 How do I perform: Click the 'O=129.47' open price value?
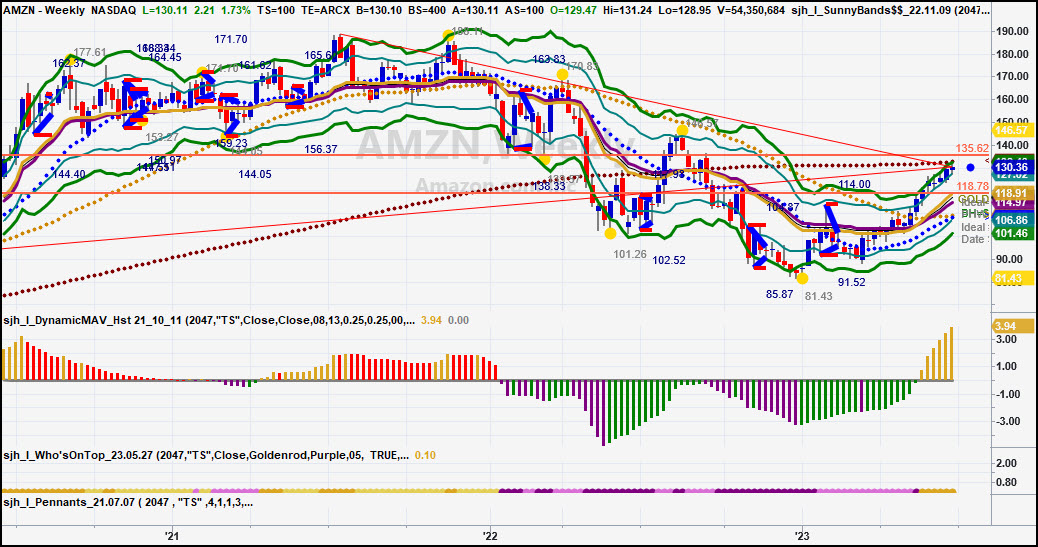click(573, 11)
